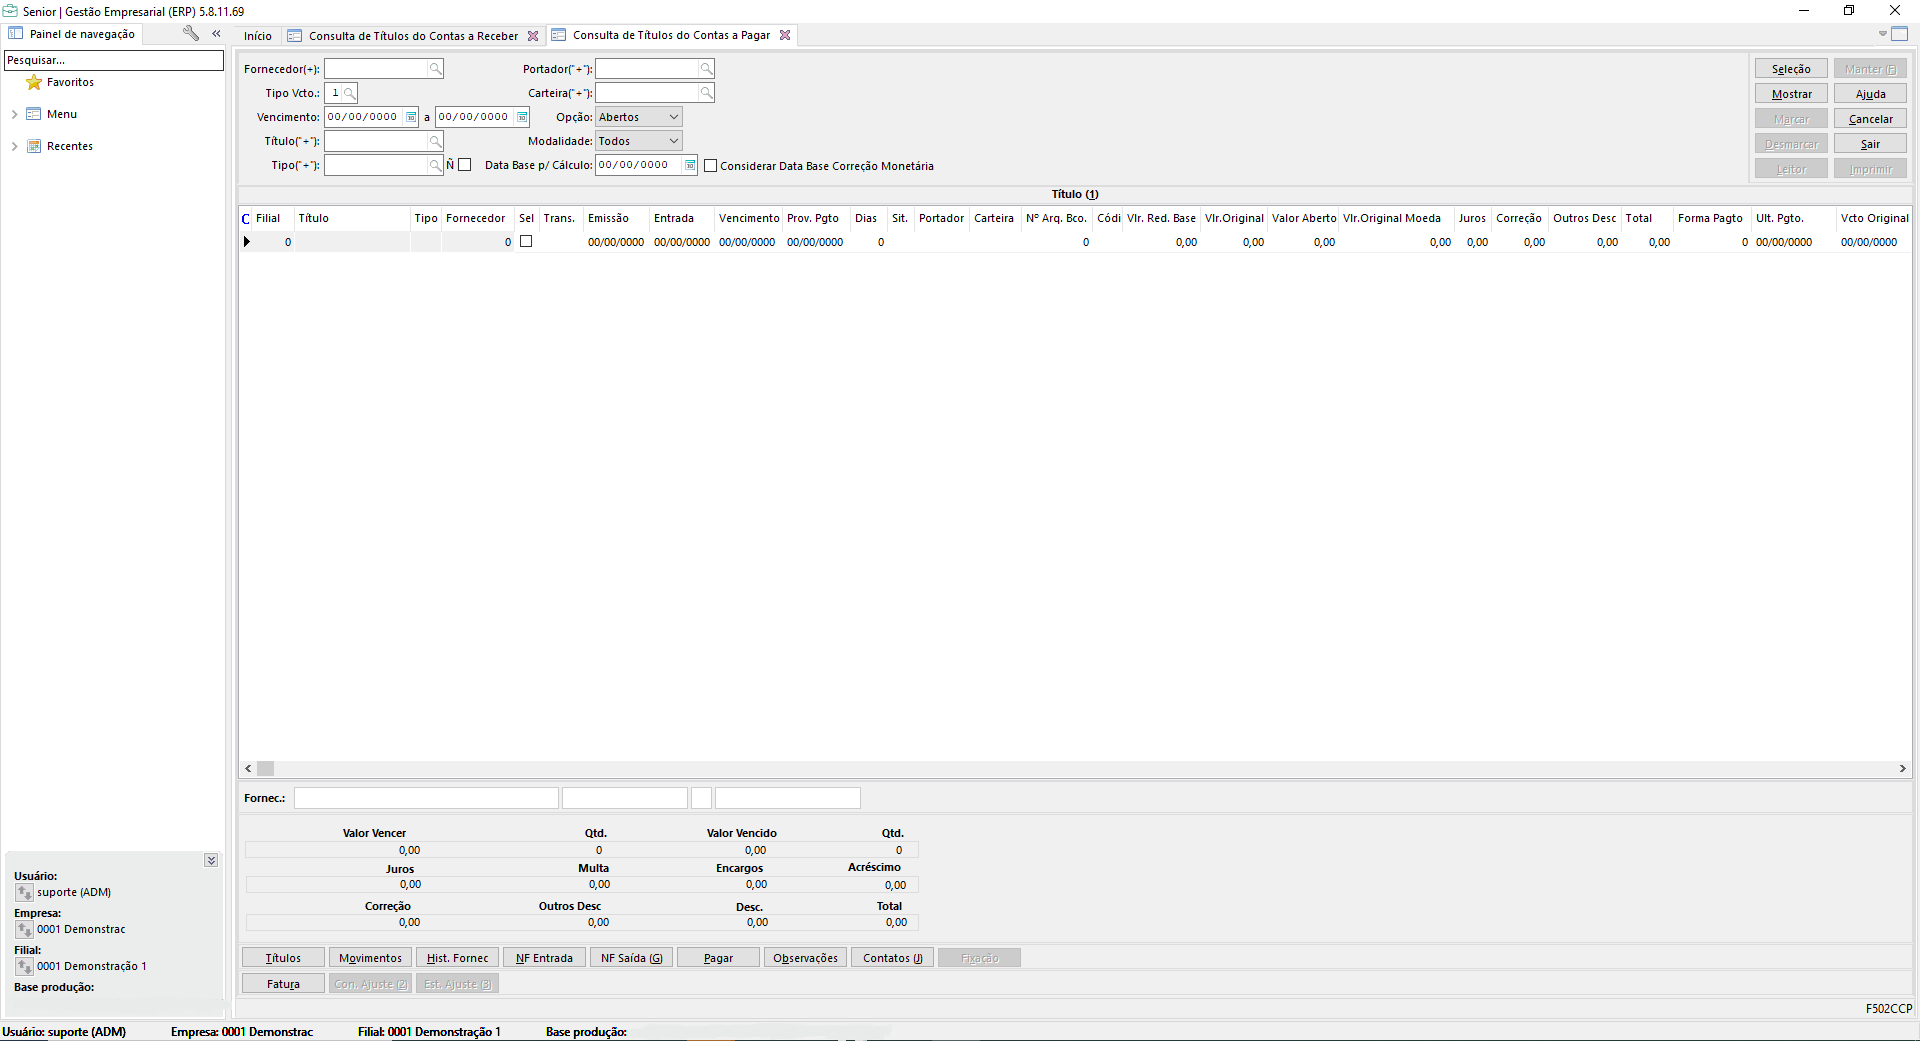
Task: Click the Seleção button
Action: point(1791,69)
